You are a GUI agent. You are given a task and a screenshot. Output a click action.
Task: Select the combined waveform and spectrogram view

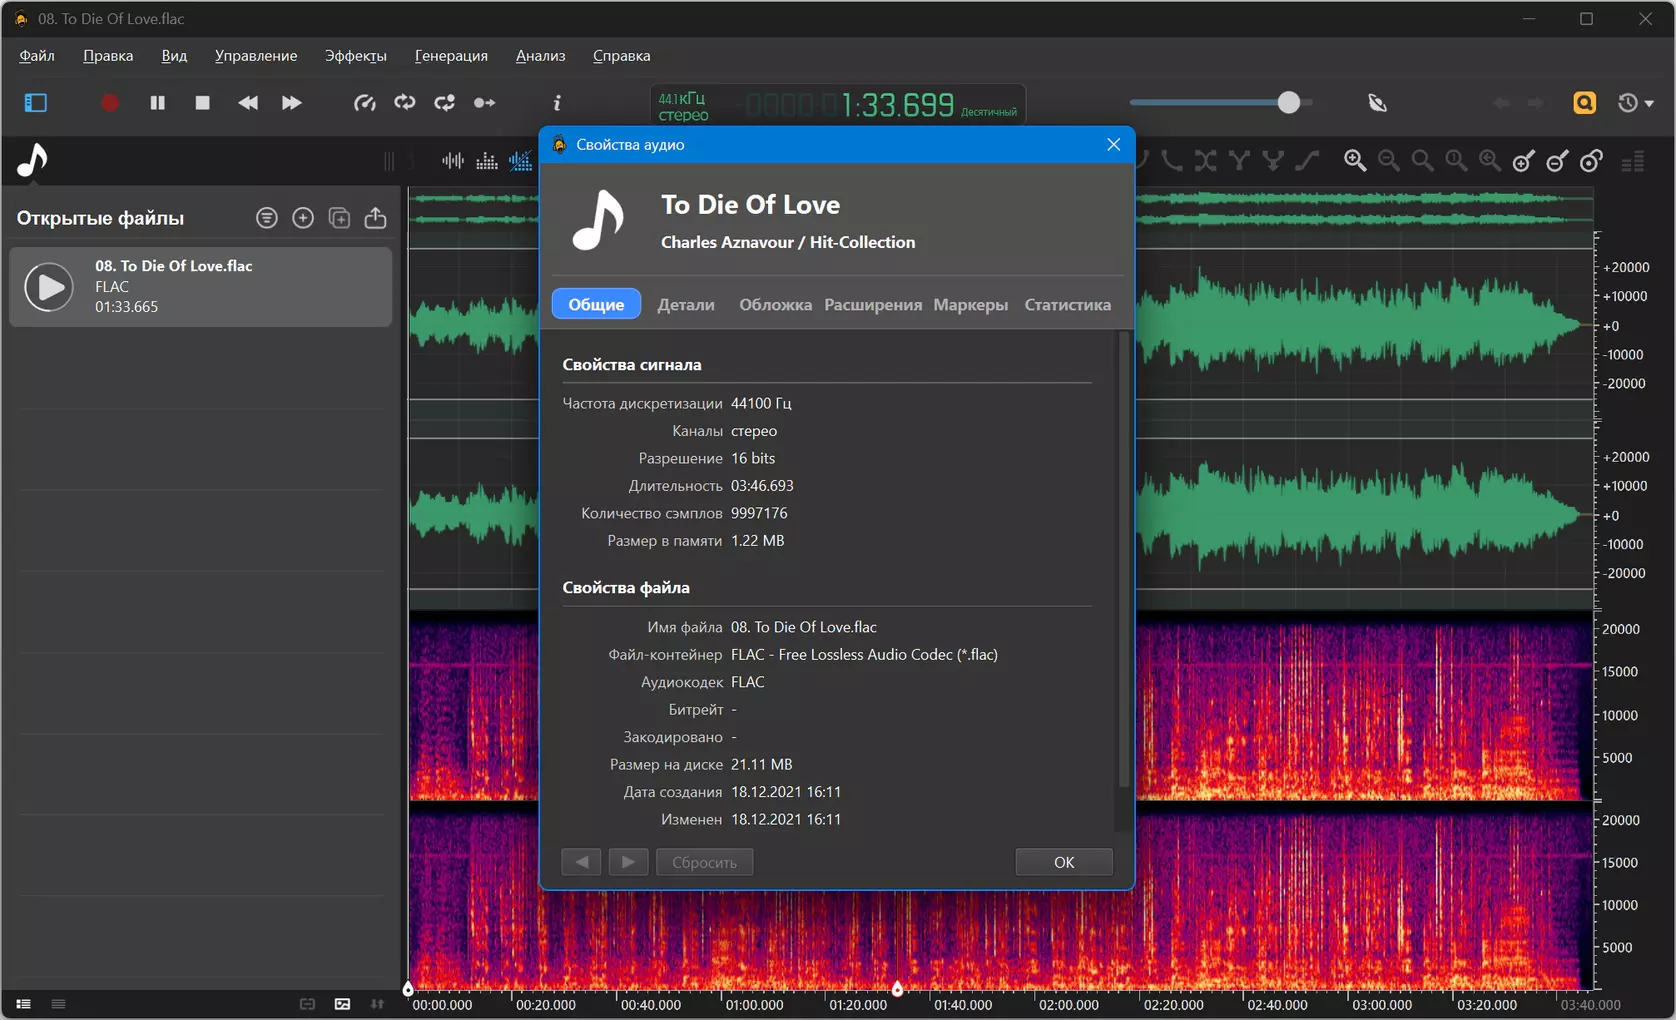tap(521, 161)
